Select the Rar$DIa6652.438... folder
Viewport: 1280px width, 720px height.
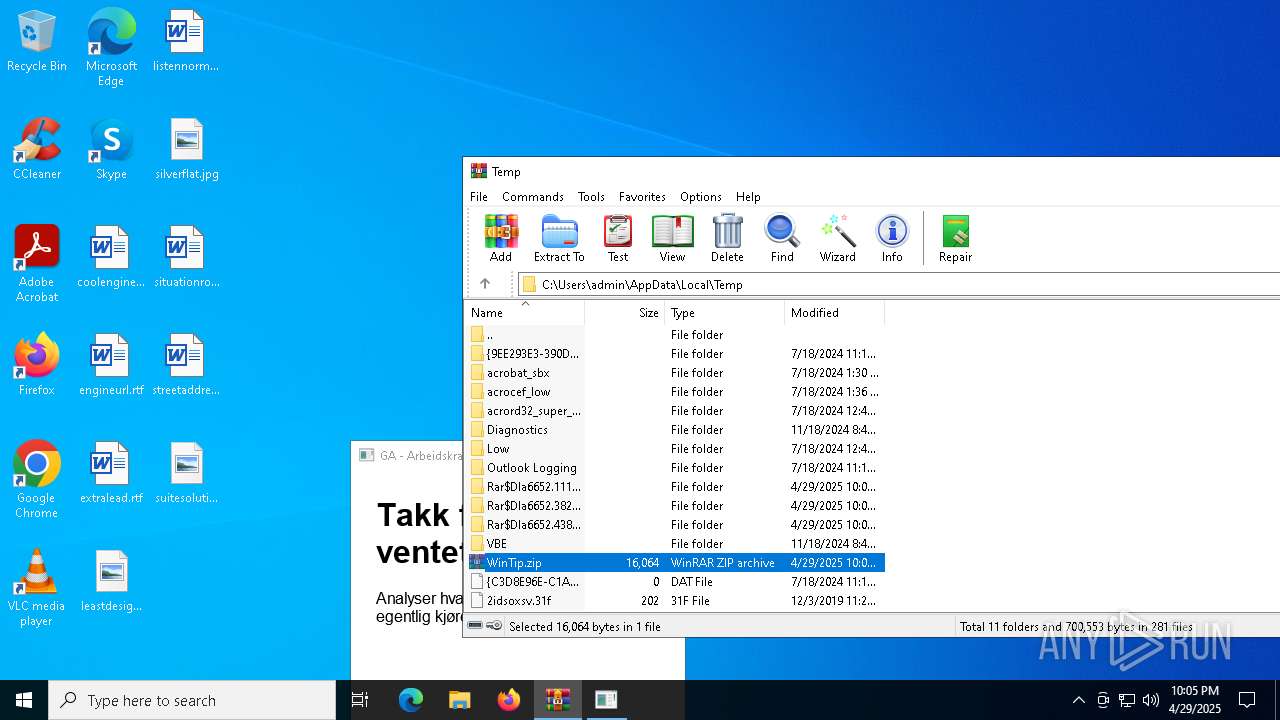pyautogui.click(x=675, y=525)
